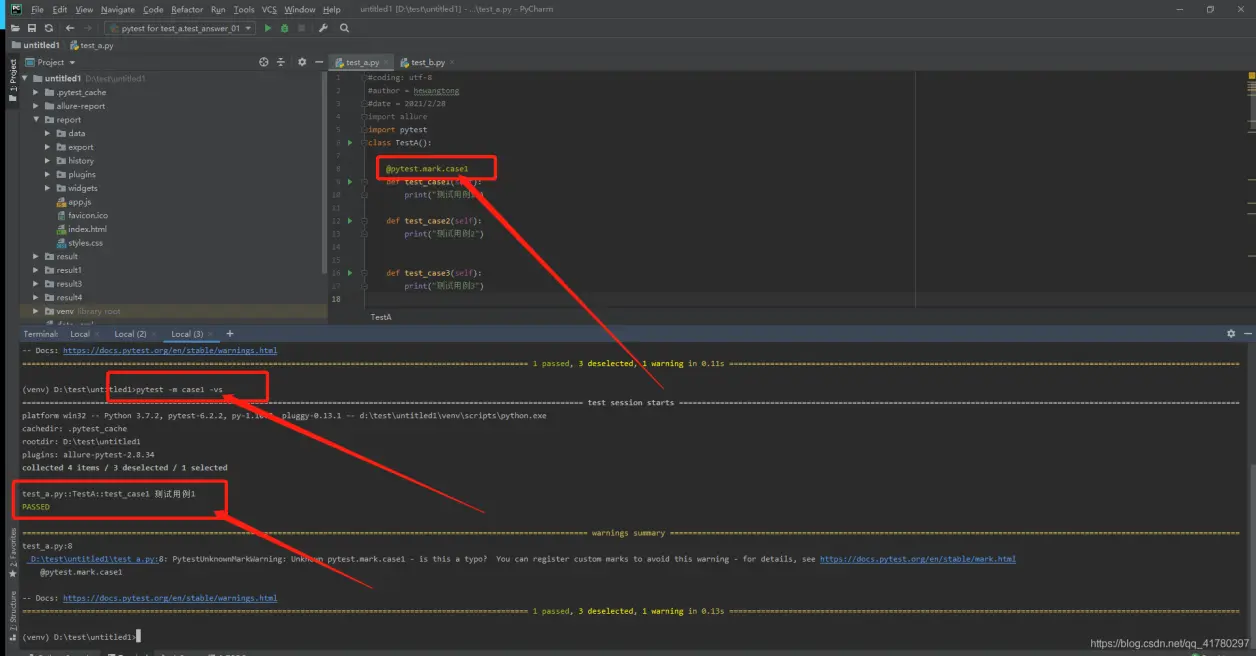Click the TestA breadcrumb below editor
1256x656 pixels.
(381, 317)
